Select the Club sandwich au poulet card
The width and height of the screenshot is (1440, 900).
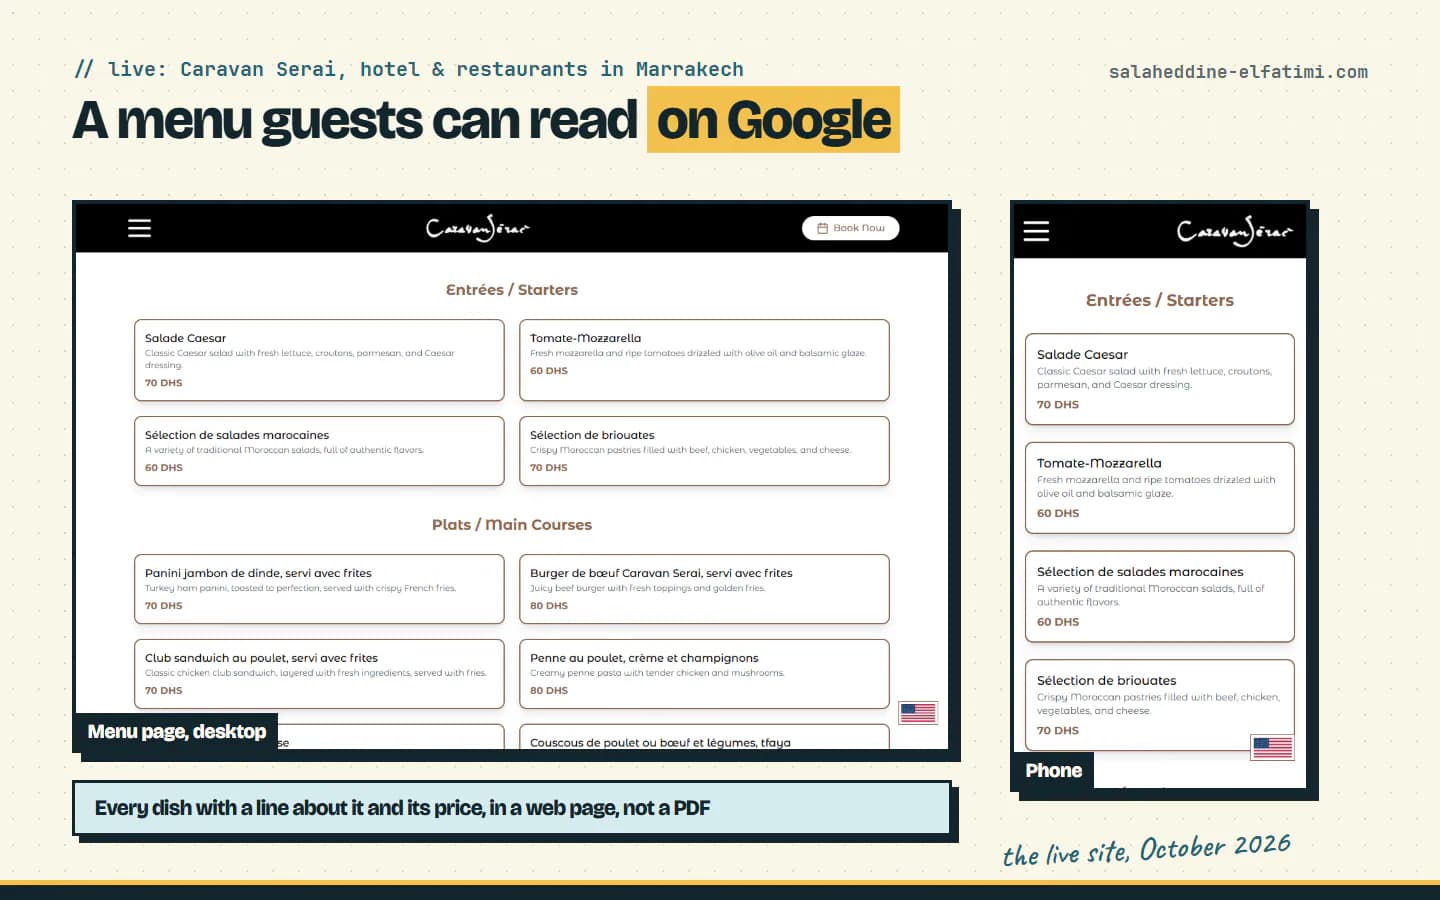319,674
